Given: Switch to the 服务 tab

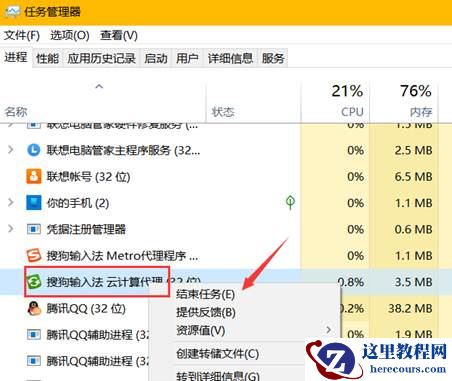Looking at the screenshot, I should (x=273, y=58).
